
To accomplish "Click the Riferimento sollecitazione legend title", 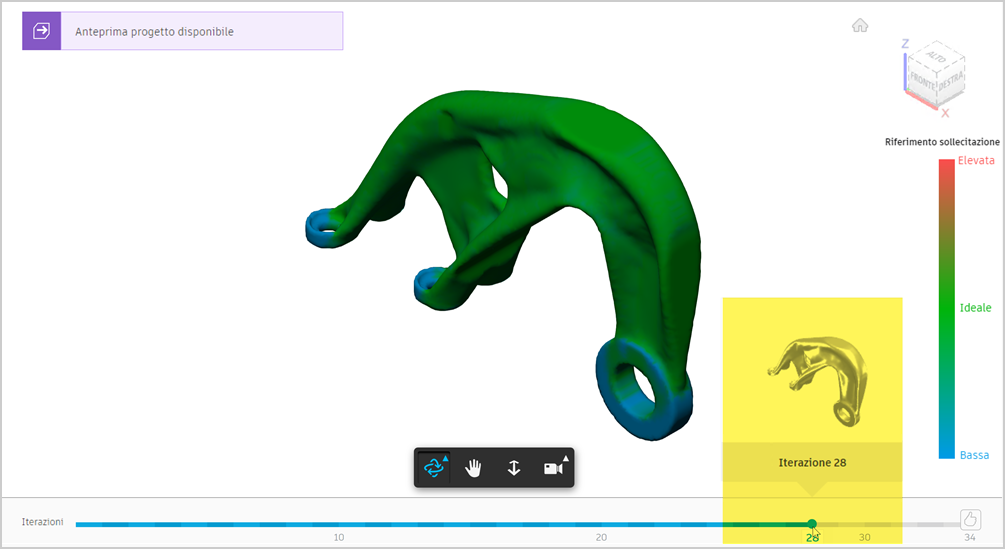I will tap(942, 142).
